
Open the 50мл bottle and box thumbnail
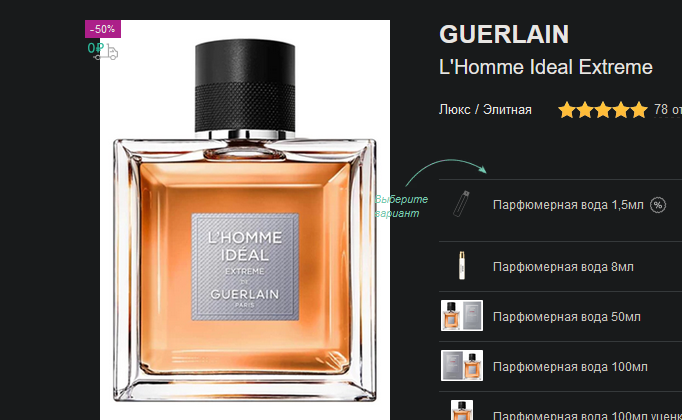pos(461,316)
